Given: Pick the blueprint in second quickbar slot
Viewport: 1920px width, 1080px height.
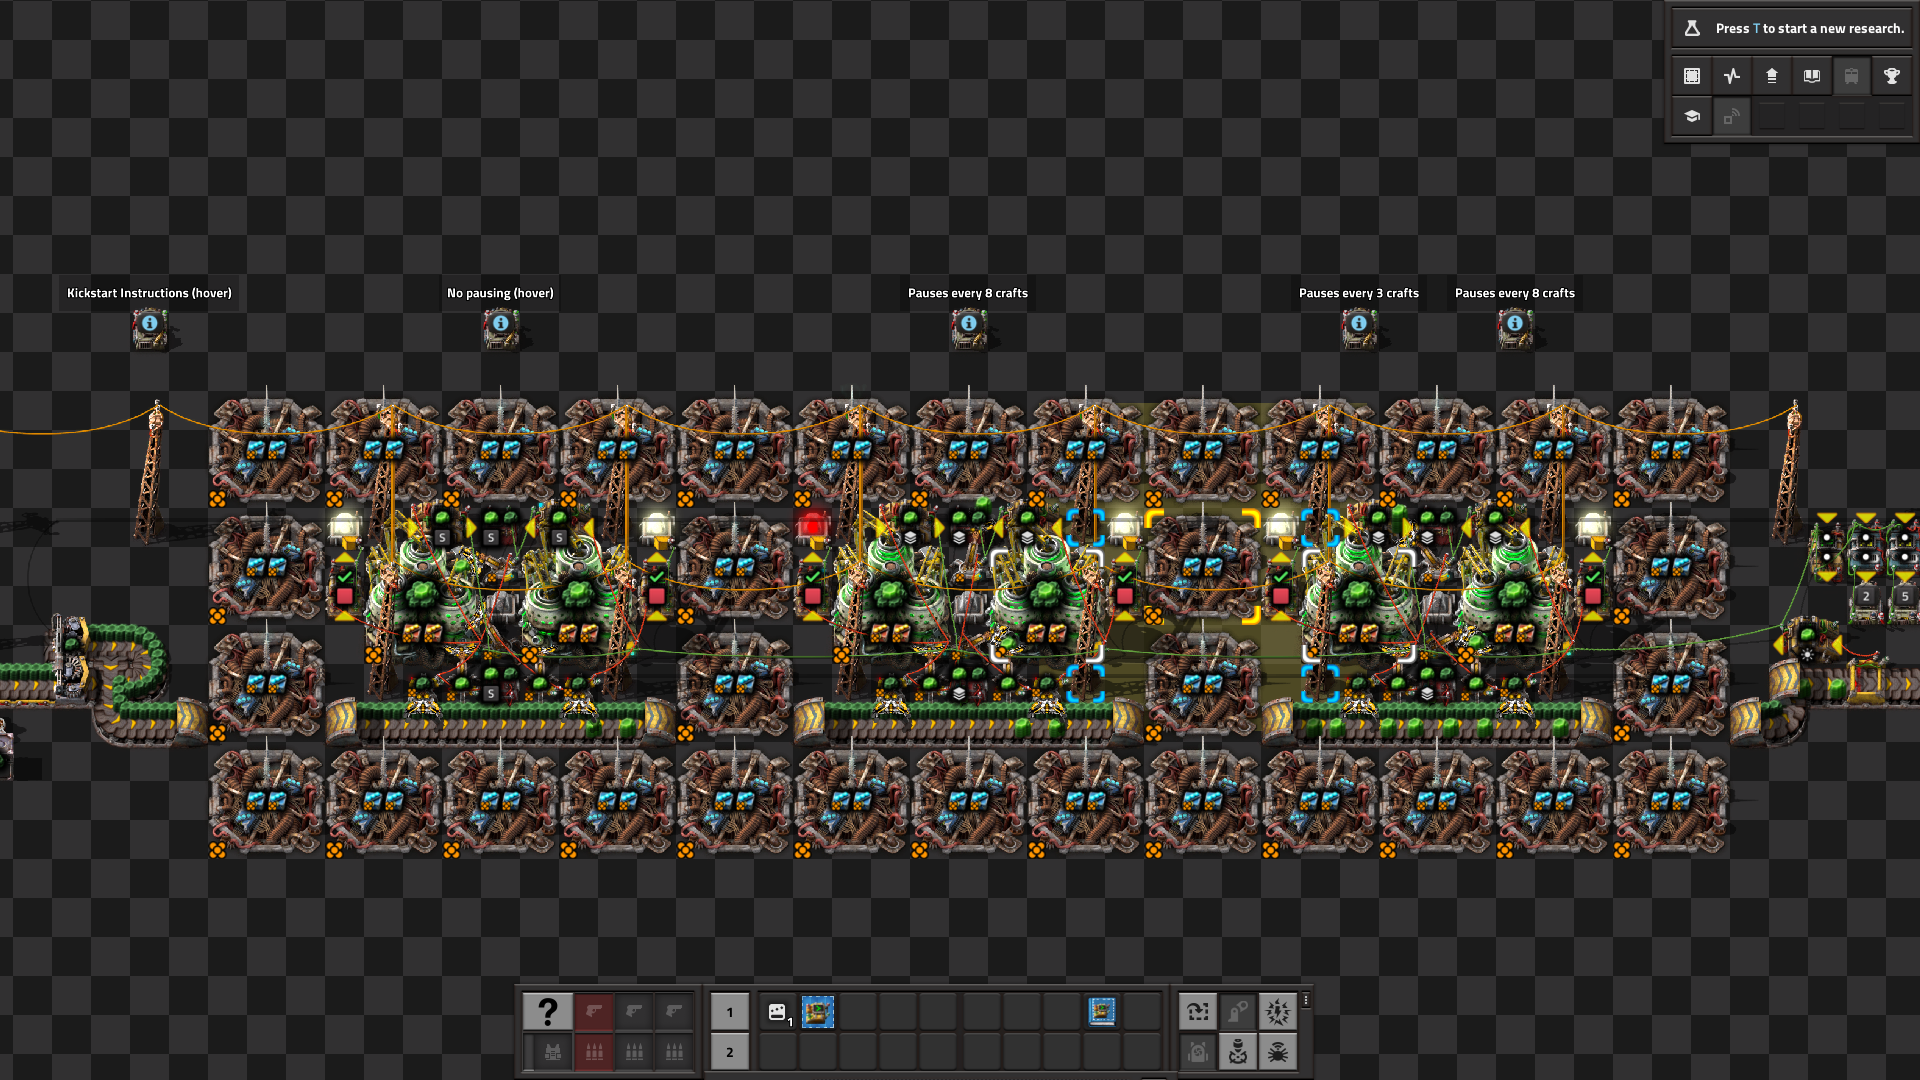Looking at the screenshot, I should coord(818,1012).
